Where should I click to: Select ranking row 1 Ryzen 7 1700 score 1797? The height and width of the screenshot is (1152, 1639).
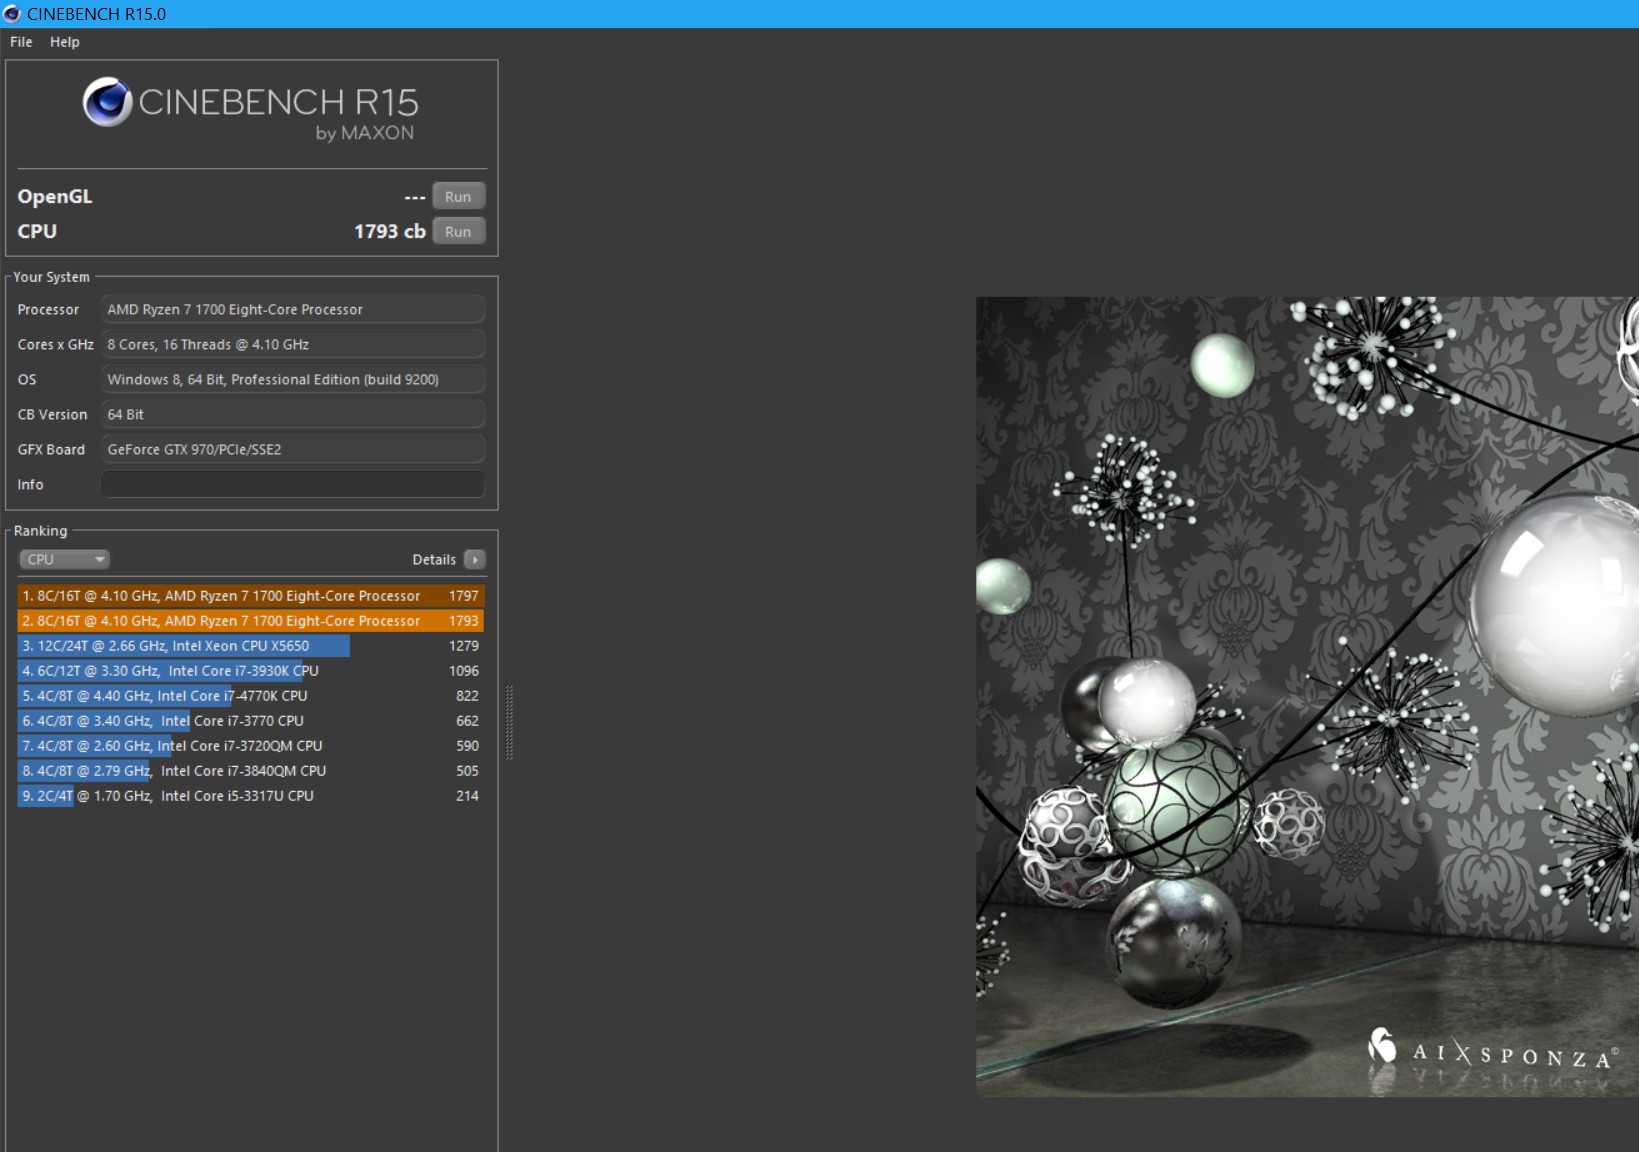click(x=251, y=596)
